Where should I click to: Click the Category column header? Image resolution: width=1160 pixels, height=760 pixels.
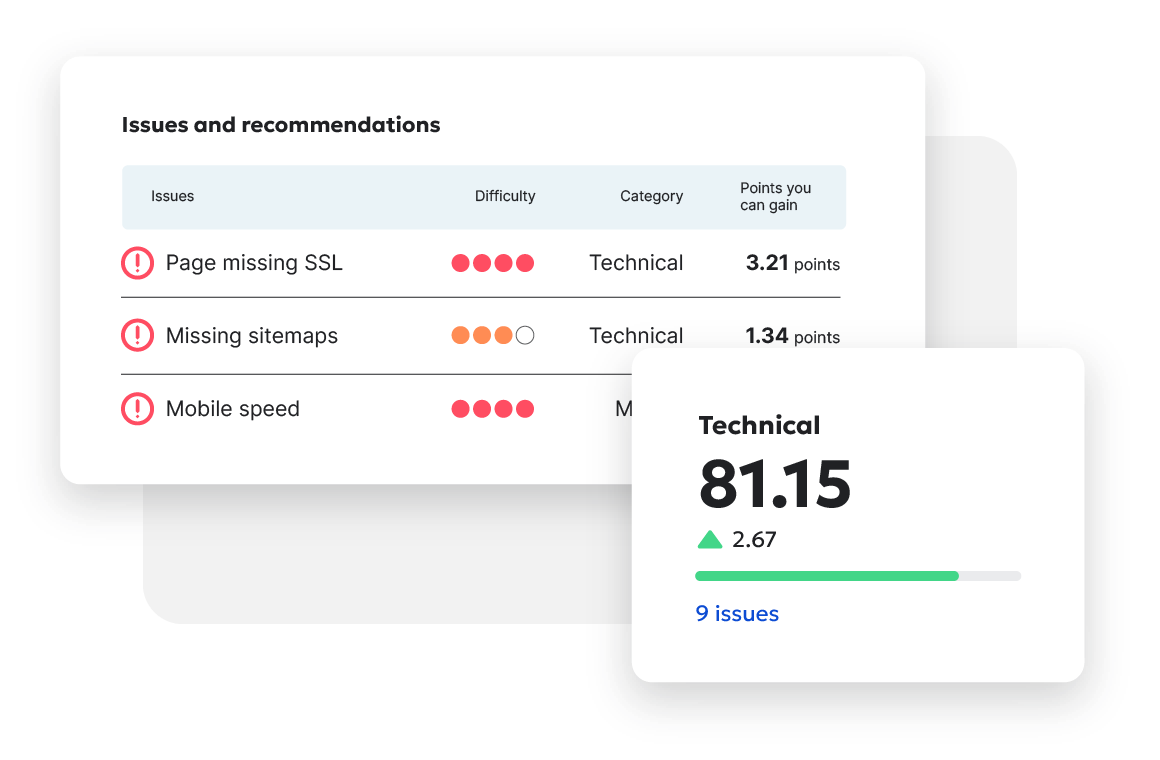651,196
